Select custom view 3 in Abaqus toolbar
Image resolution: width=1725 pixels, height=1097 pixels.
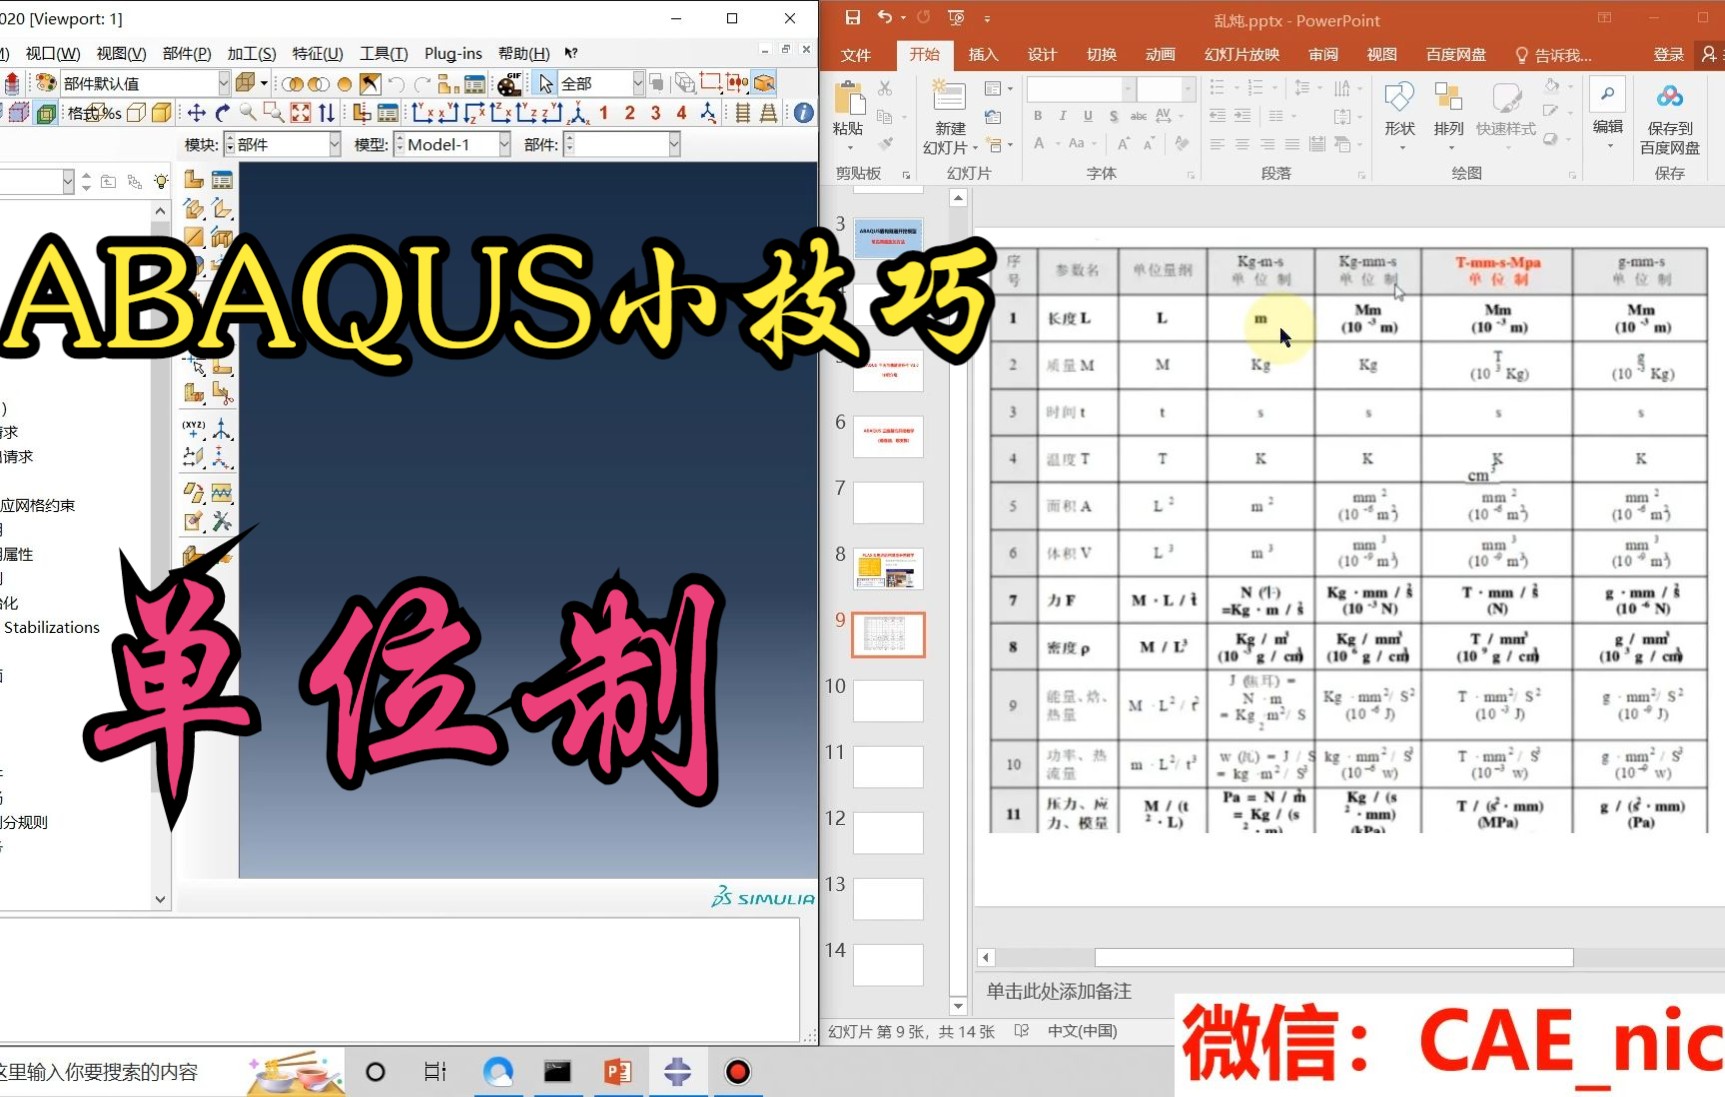pos(655,113)
